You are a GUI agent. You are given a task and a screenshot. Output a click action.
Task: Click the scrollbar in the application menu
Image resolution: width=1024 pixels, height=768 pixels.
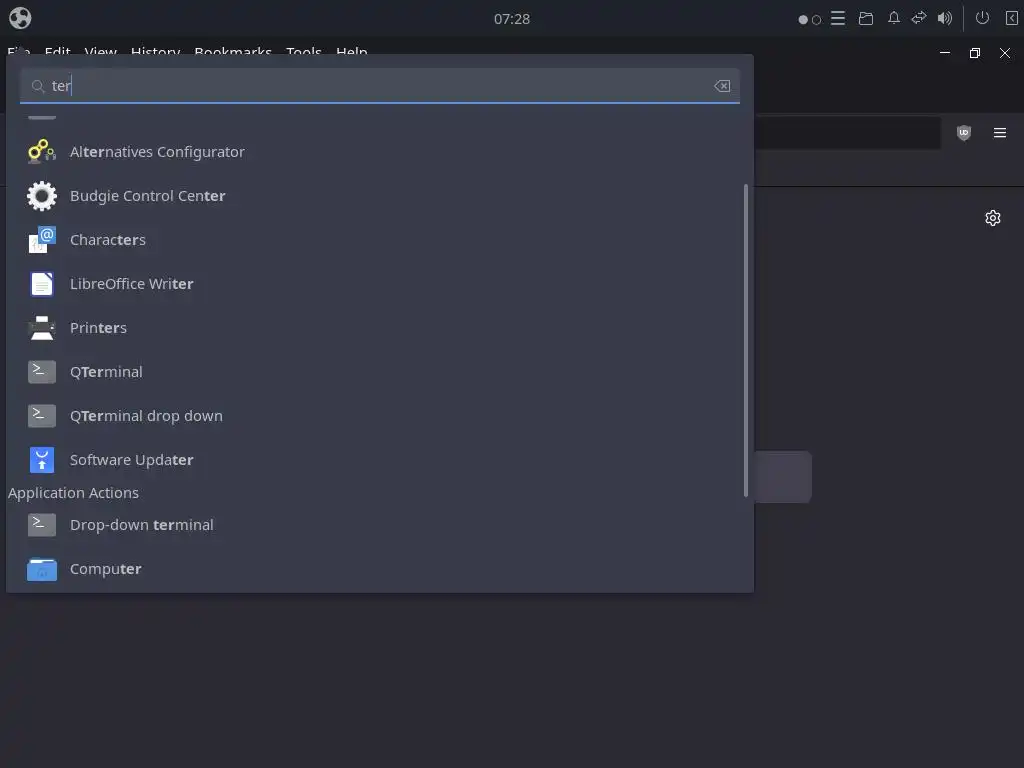click(x=746, y=340)
